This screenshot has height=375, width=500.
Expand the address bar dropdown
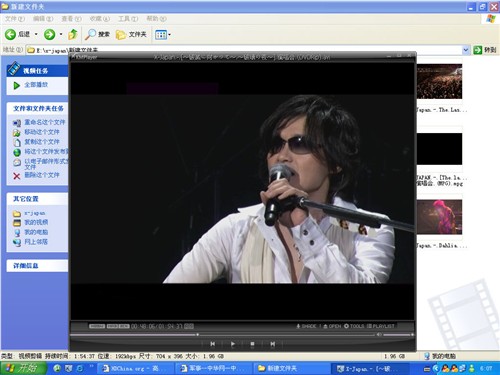466,50
